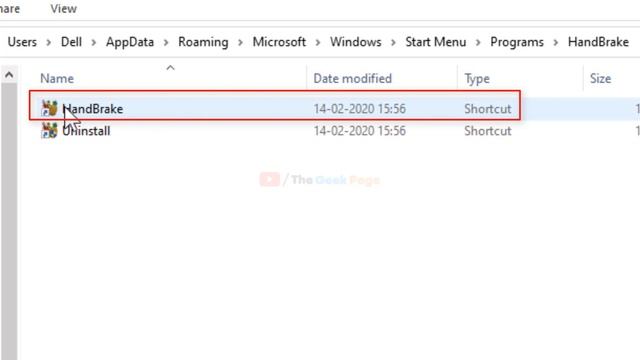Sort by the Size column header
Screen dimensions: 640x360
[x=600, y=78]
